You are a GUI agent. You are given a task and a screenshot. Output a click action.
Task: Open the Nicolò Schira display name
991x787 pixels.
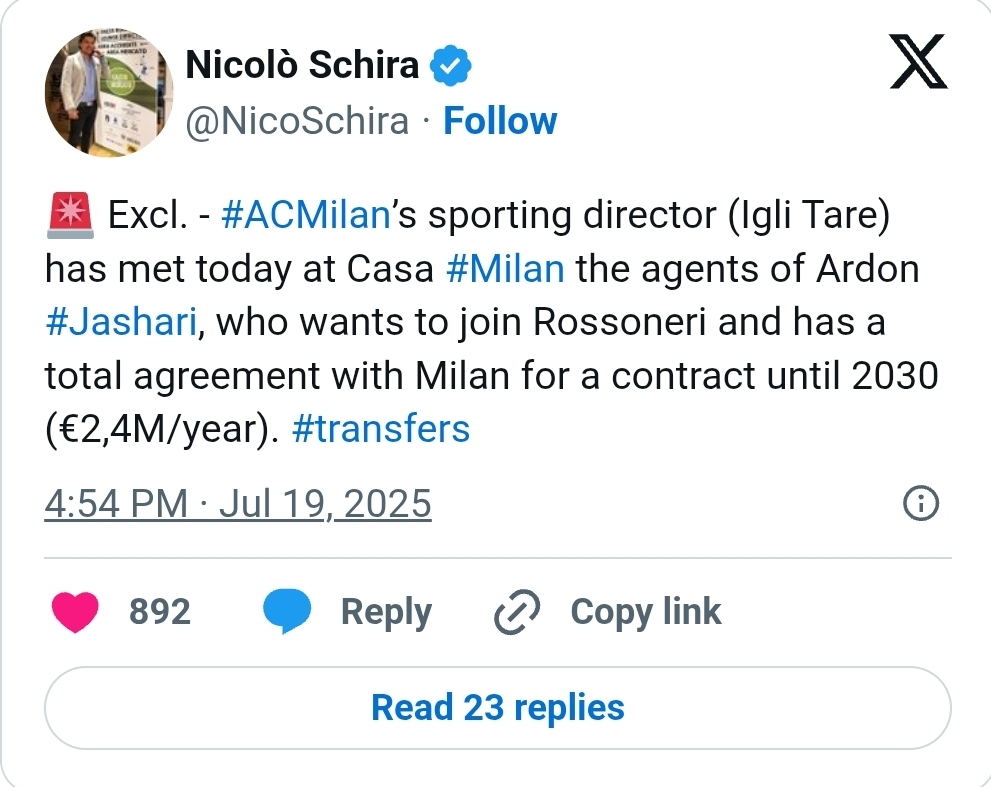point(302,65)
